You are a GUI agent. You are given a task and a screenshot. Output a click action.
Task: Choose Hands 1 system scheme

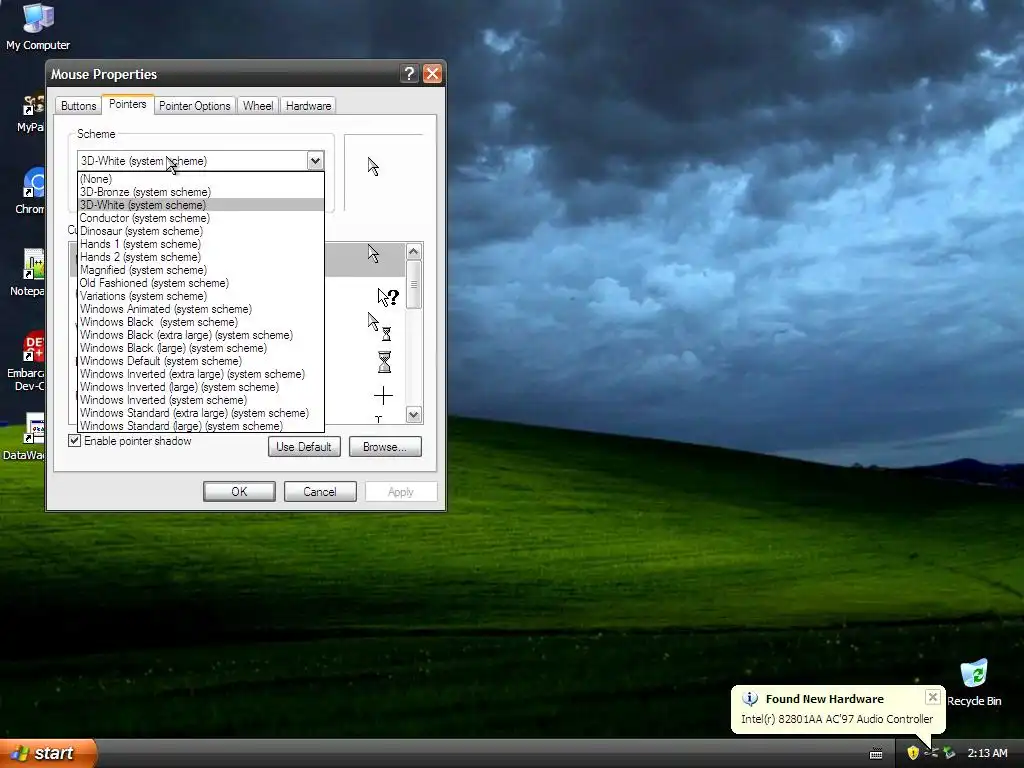[x=200, y=244]
